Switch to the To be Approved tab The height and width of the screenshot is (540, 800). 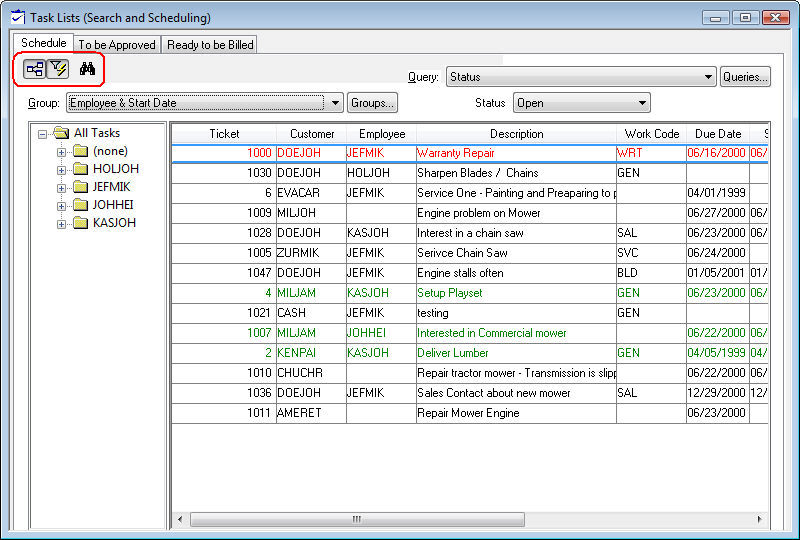click(117, 45)
